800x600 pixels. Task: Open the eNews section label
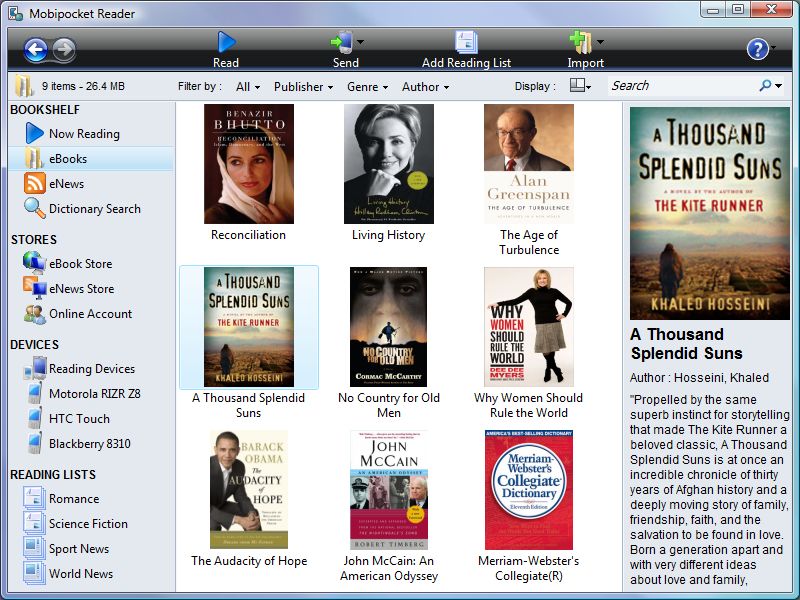point(66,184)
